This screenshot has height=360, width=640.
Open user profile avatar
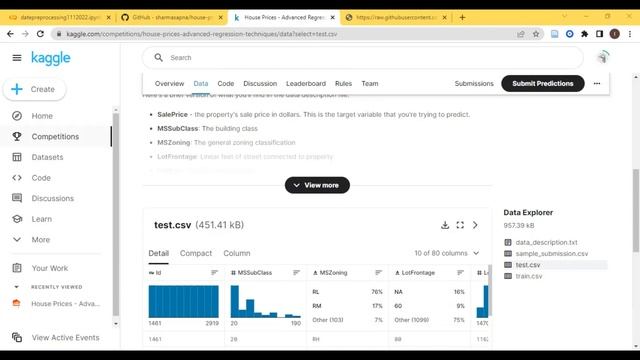coord(603,58)
